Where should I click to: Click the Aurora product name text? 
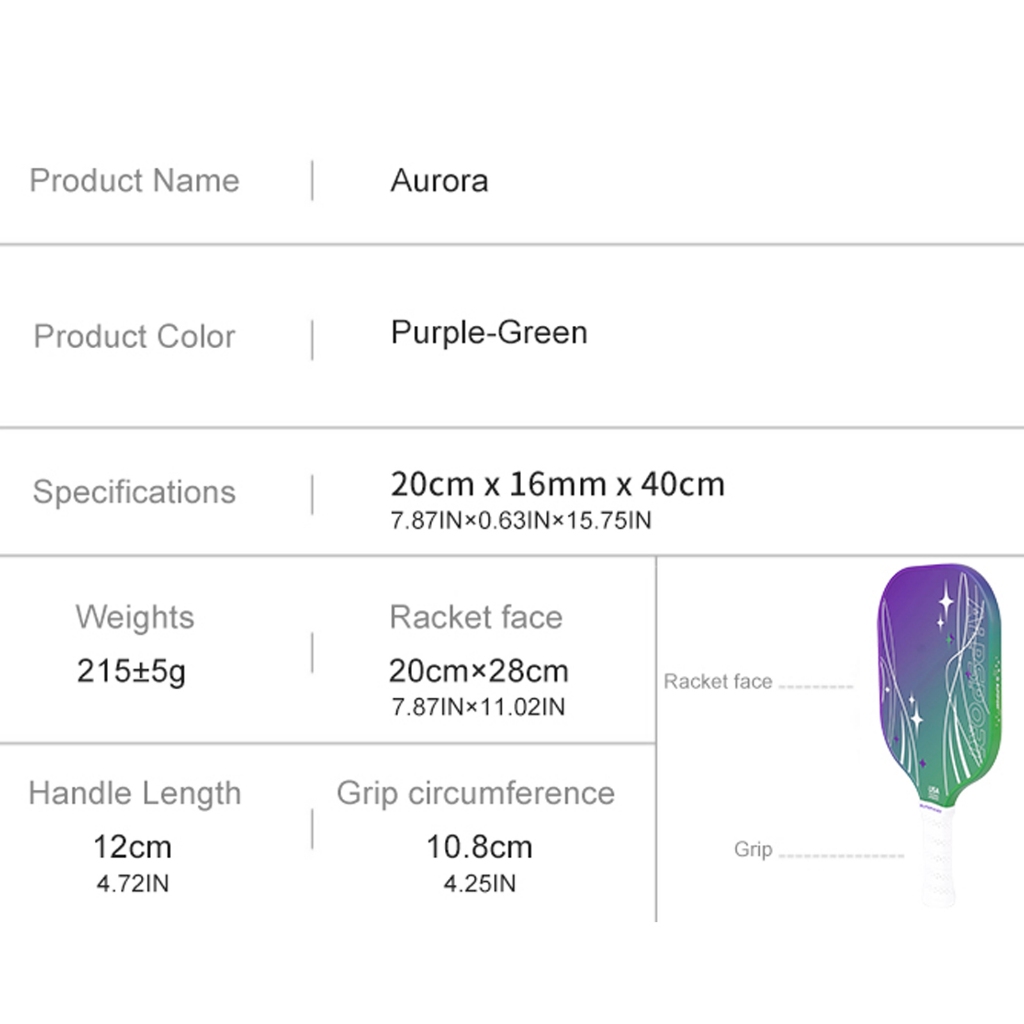coord(439,180)
